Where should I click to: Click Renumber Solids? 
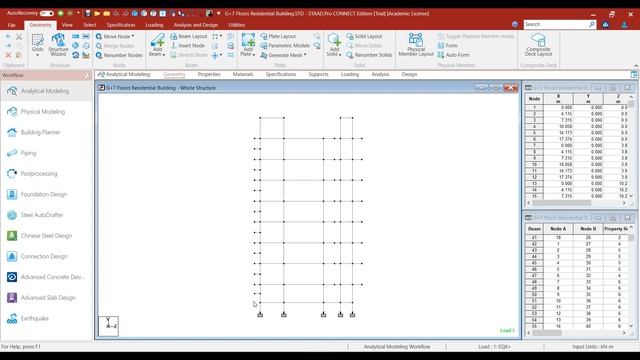point(369,55)
